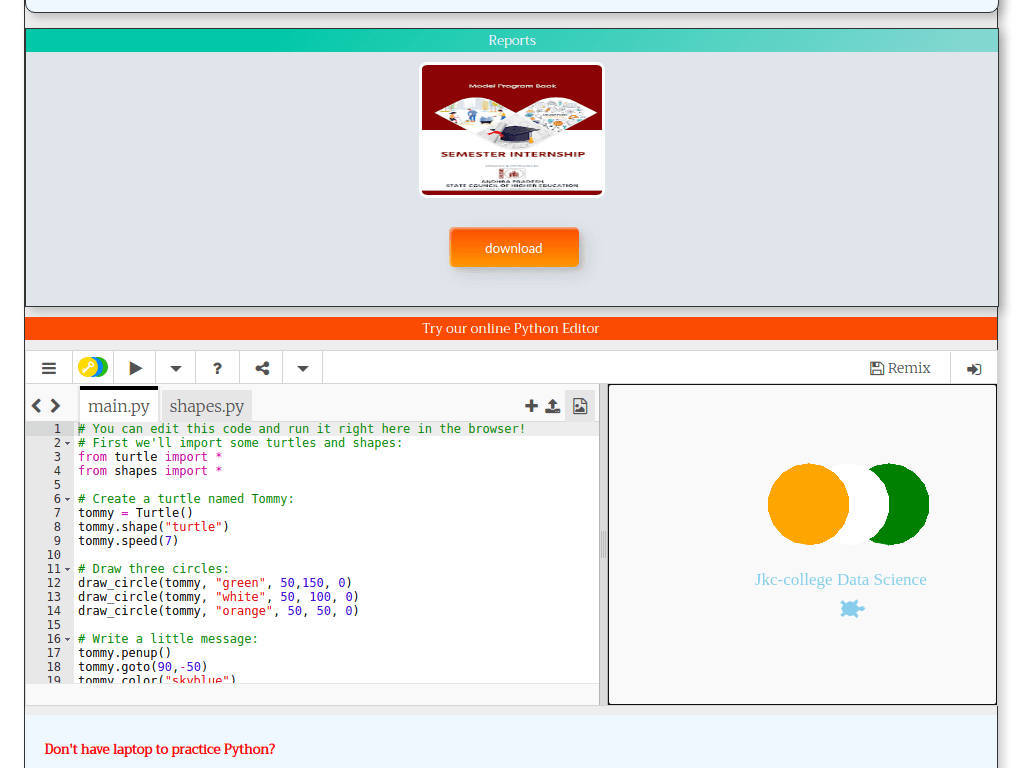Open the image library icon
This screenshot has height=768, width=1024.
[x=580, y=406]
